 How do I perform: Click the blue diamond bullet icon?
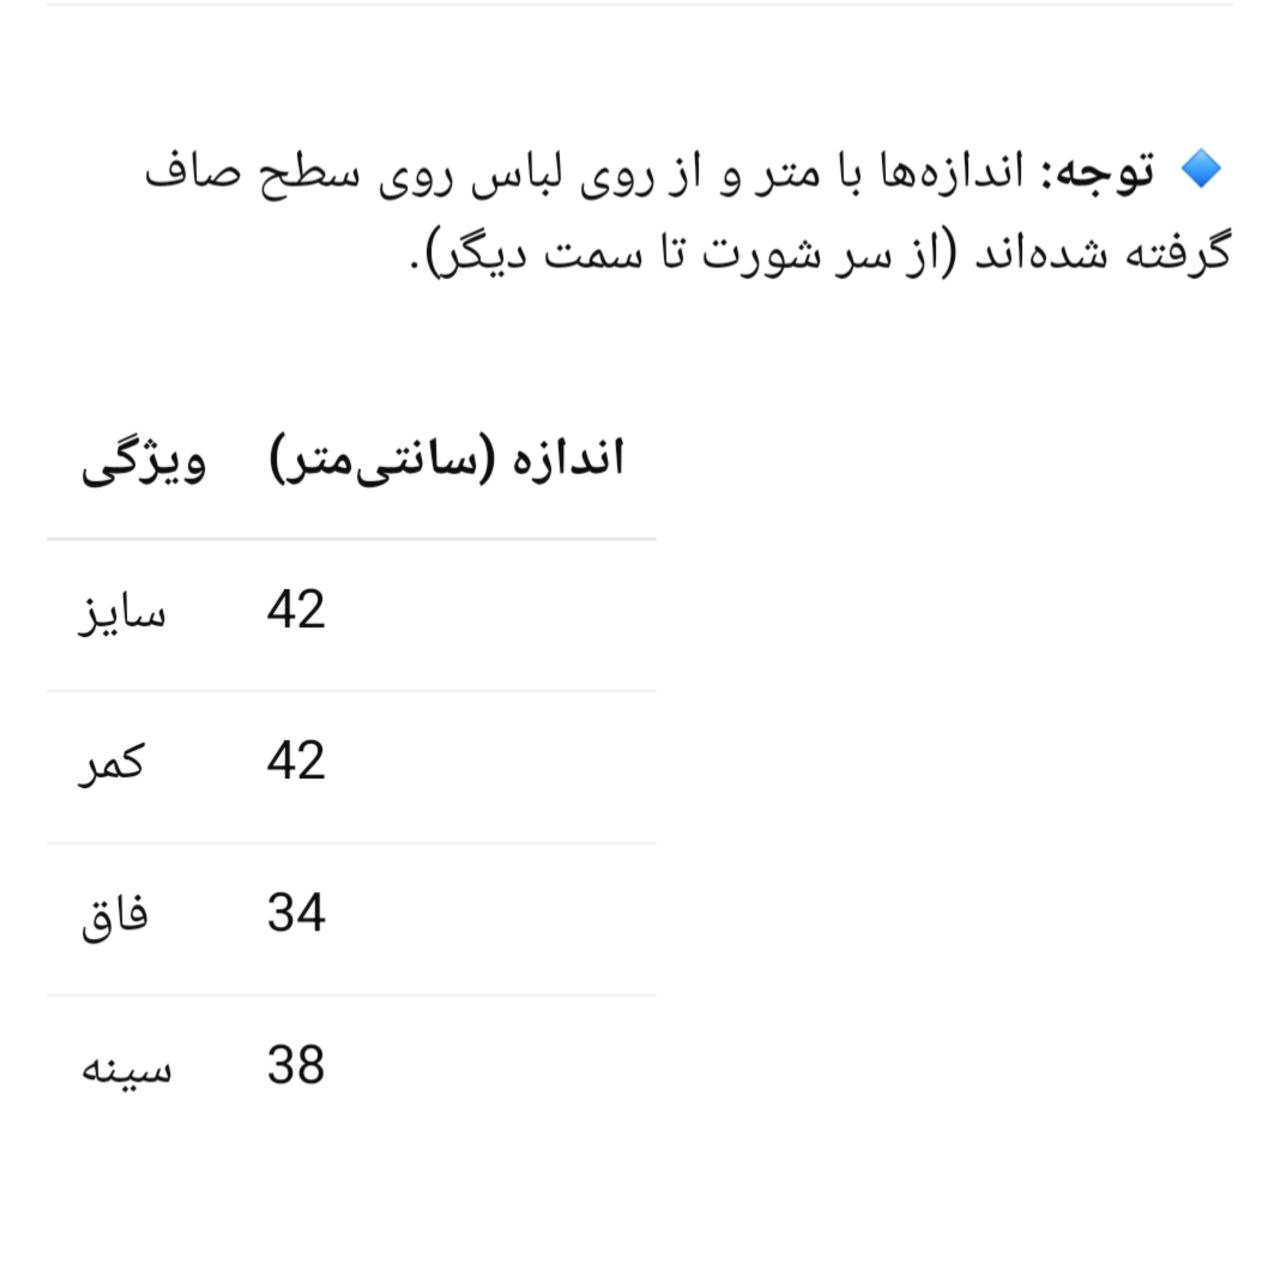point(1201,170)
